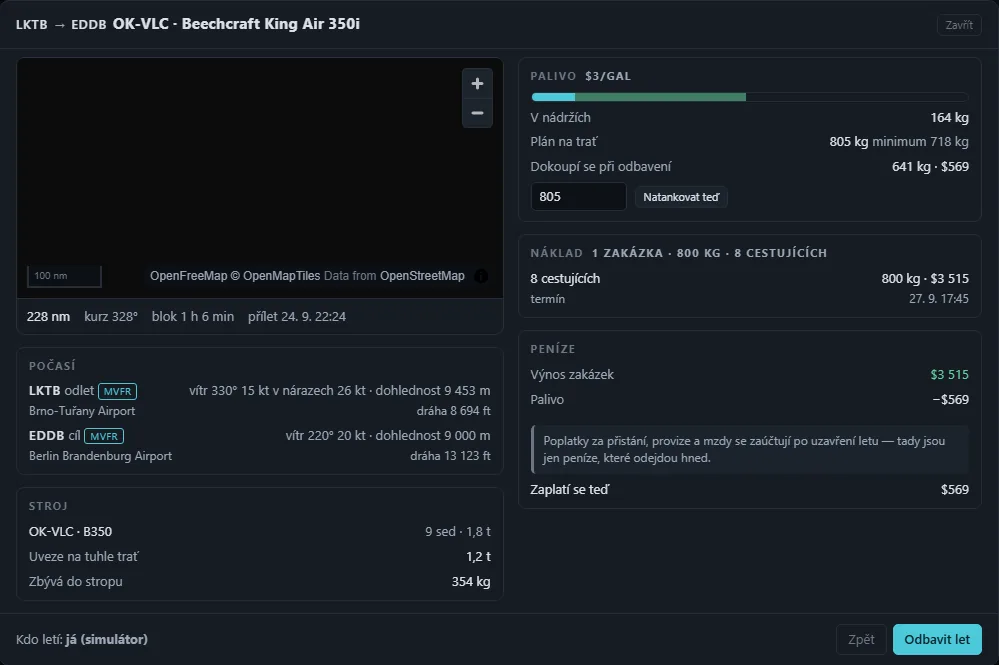Screen dimensions: 999x665
Task: Open the OpenFreeMap attribution link
Action: (189, 276)
